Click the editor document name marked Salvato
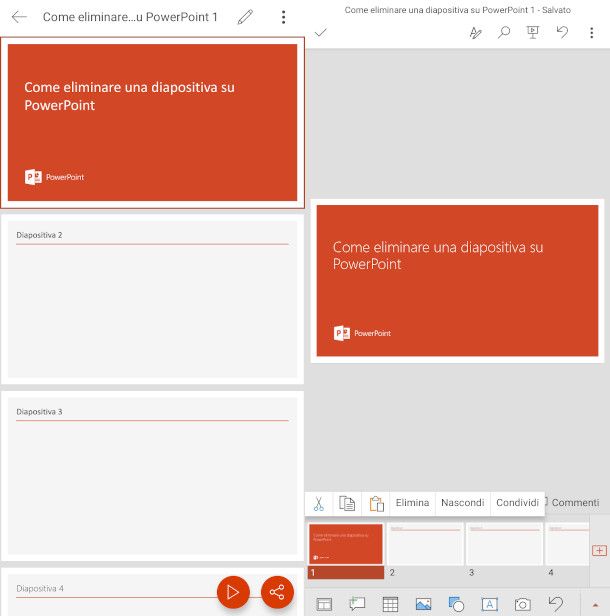 (457, 10)
